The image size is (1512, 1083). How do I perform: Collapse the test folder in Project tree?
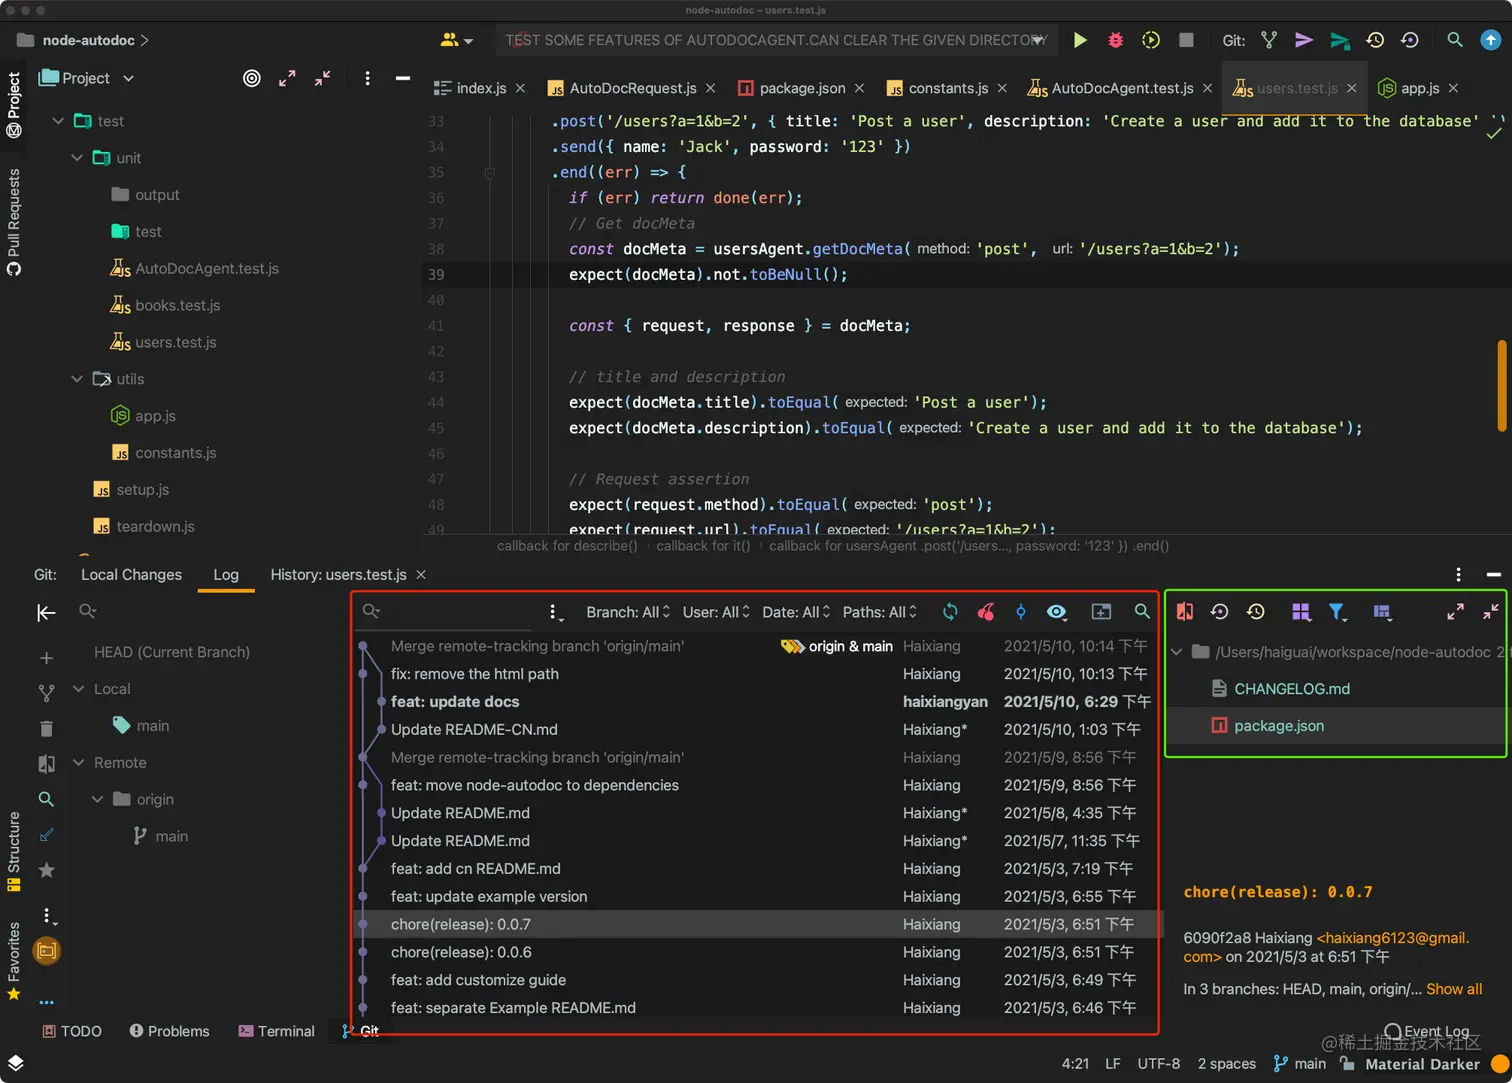58,121
